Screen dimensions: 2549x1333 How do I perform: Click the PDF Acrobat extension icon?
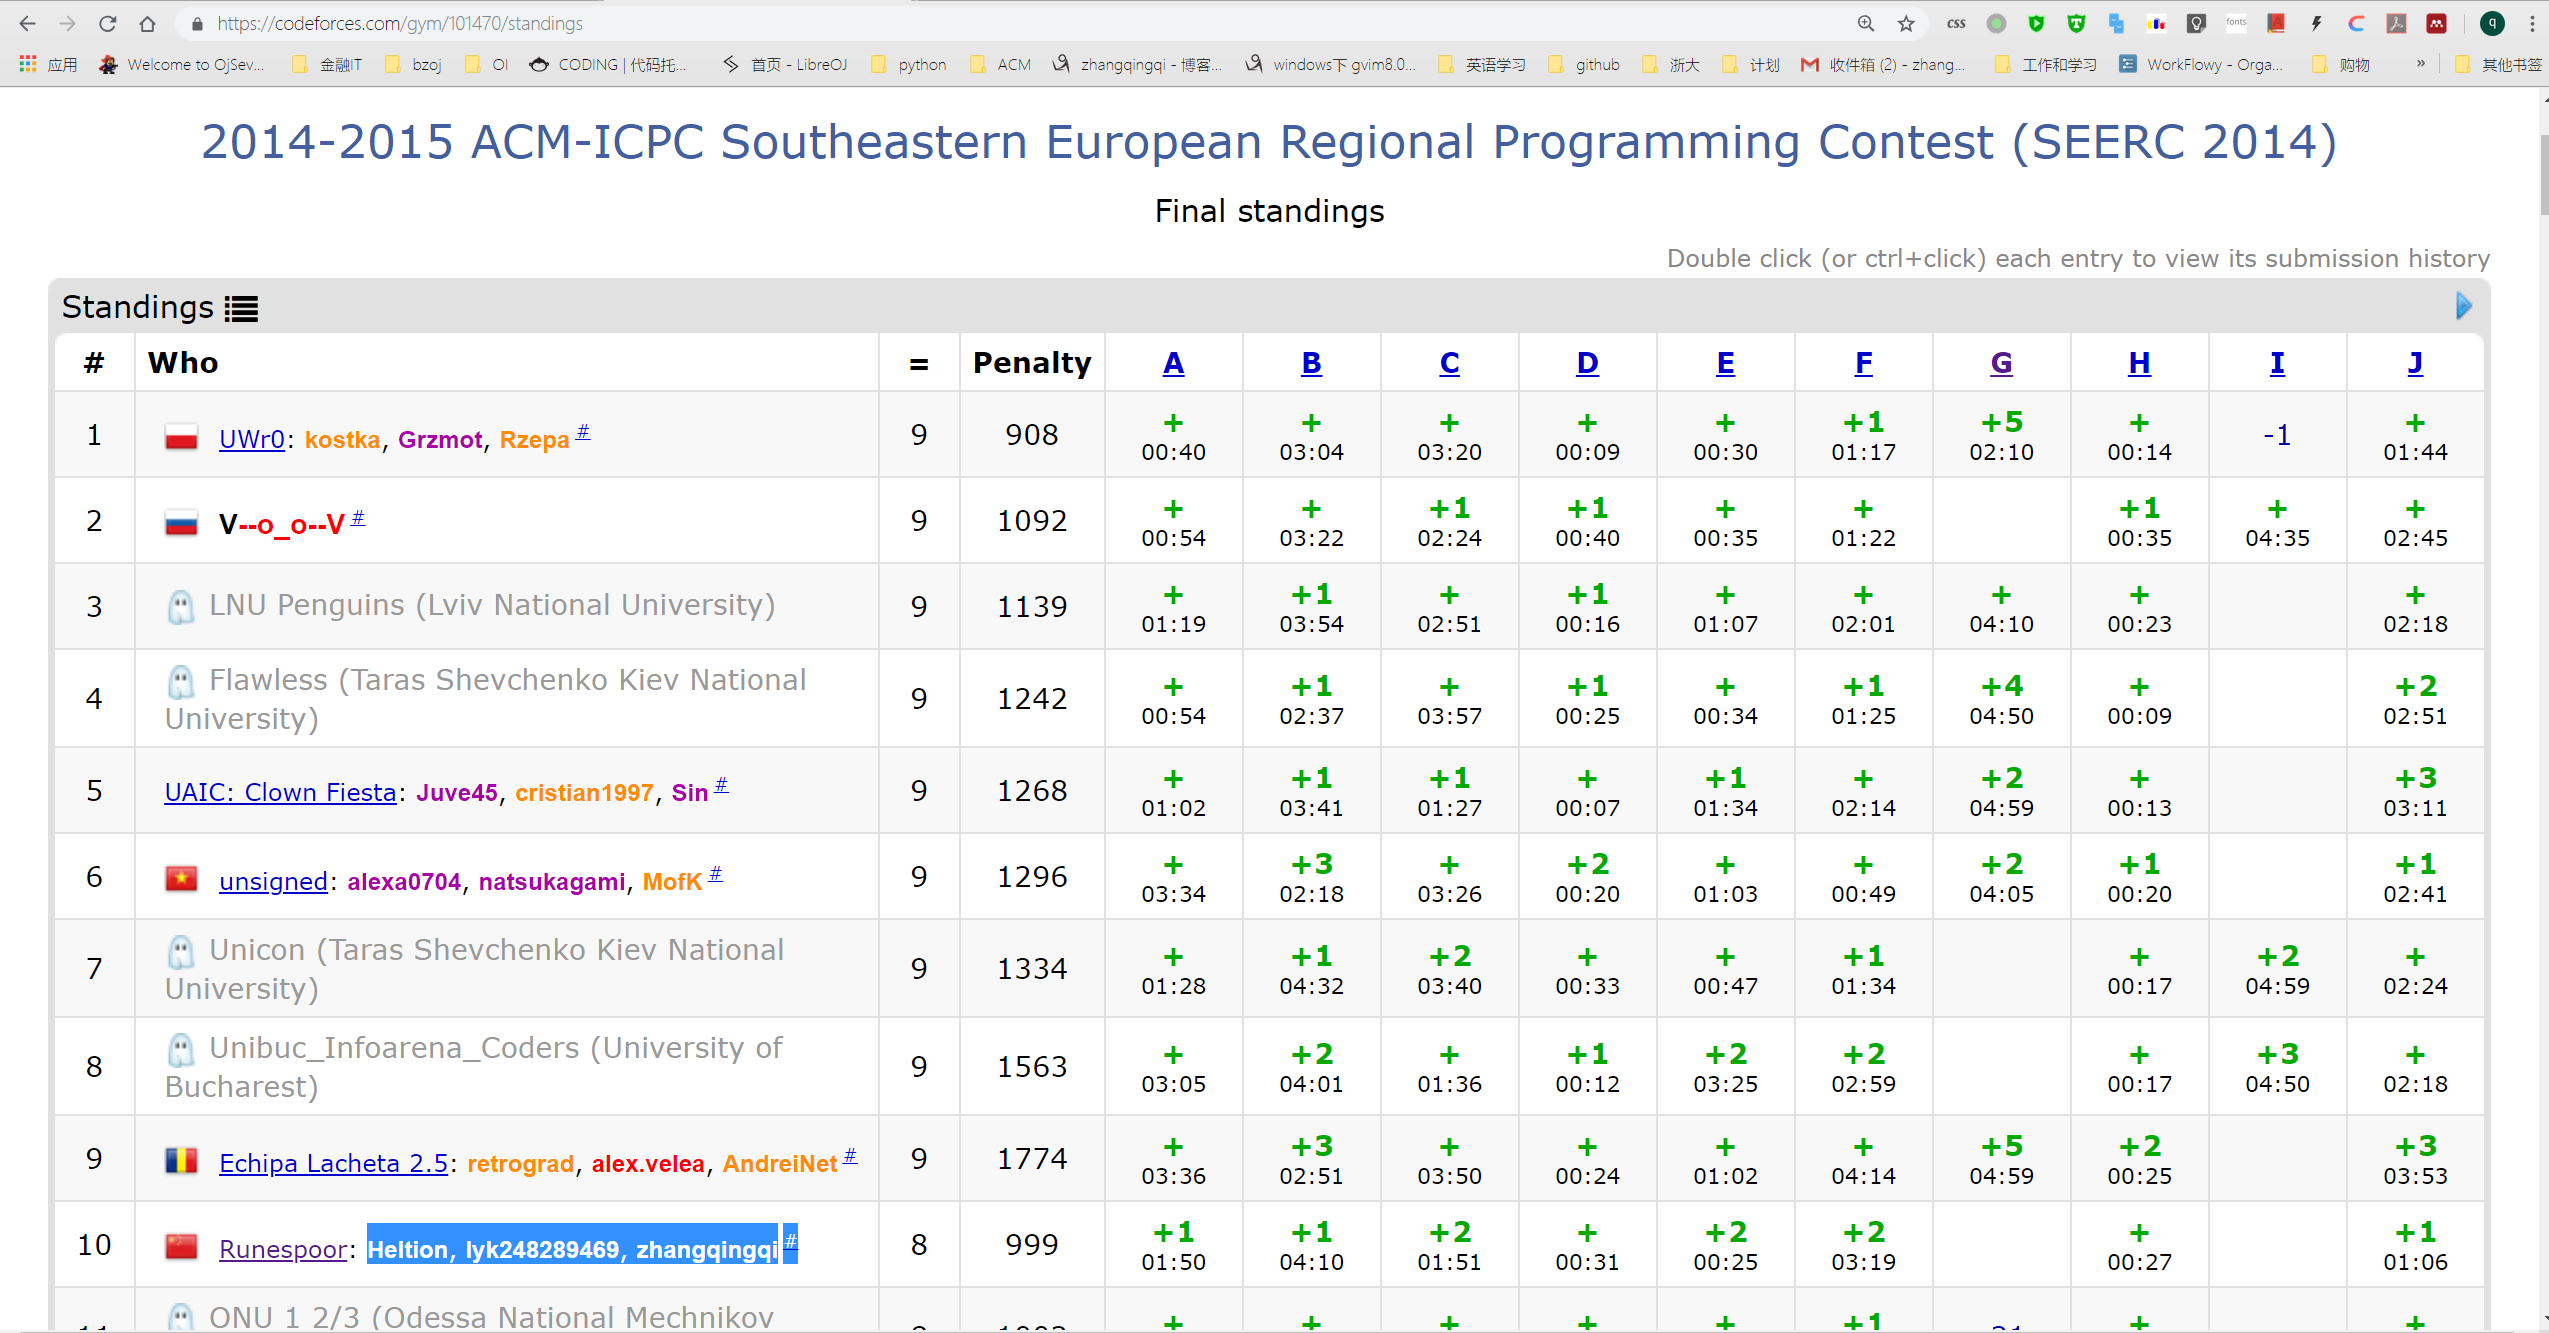pyautogui.click(x=2396, y=24)
